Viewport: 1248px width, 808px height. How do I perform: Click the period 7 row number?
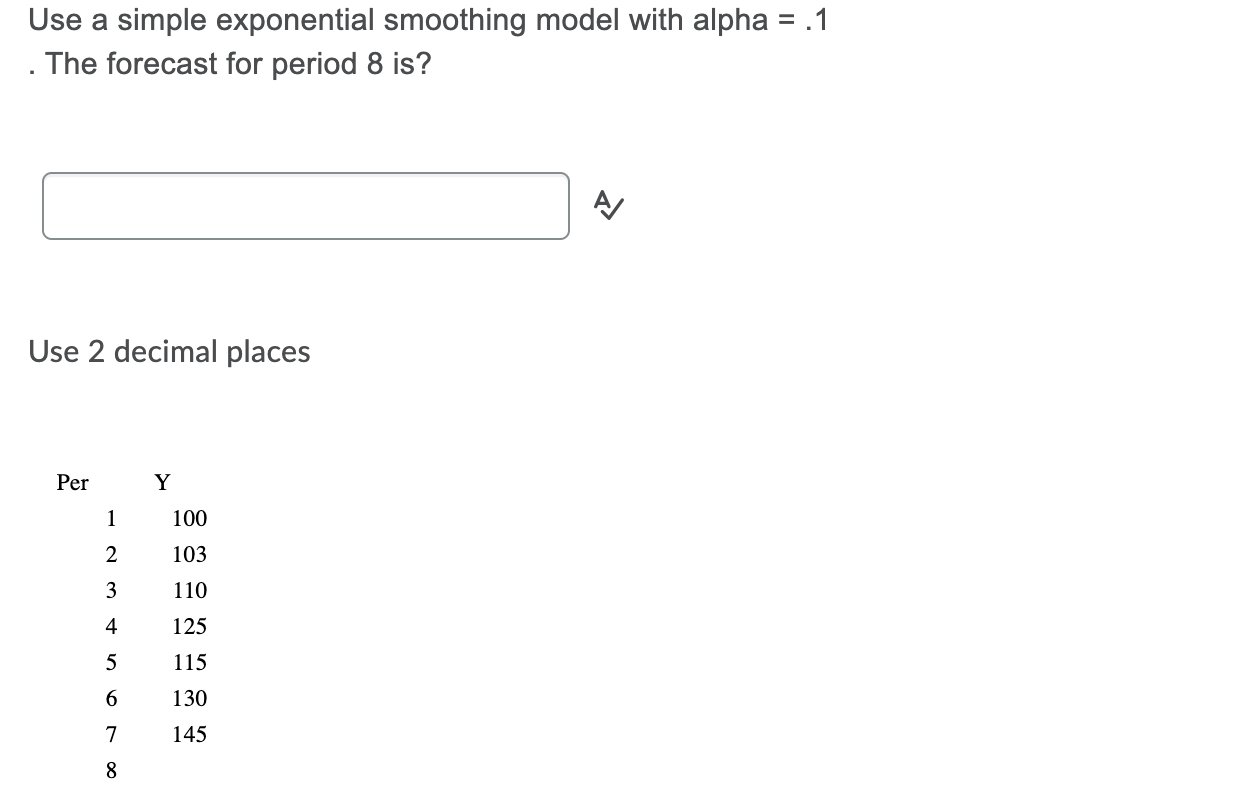[110, 734]
